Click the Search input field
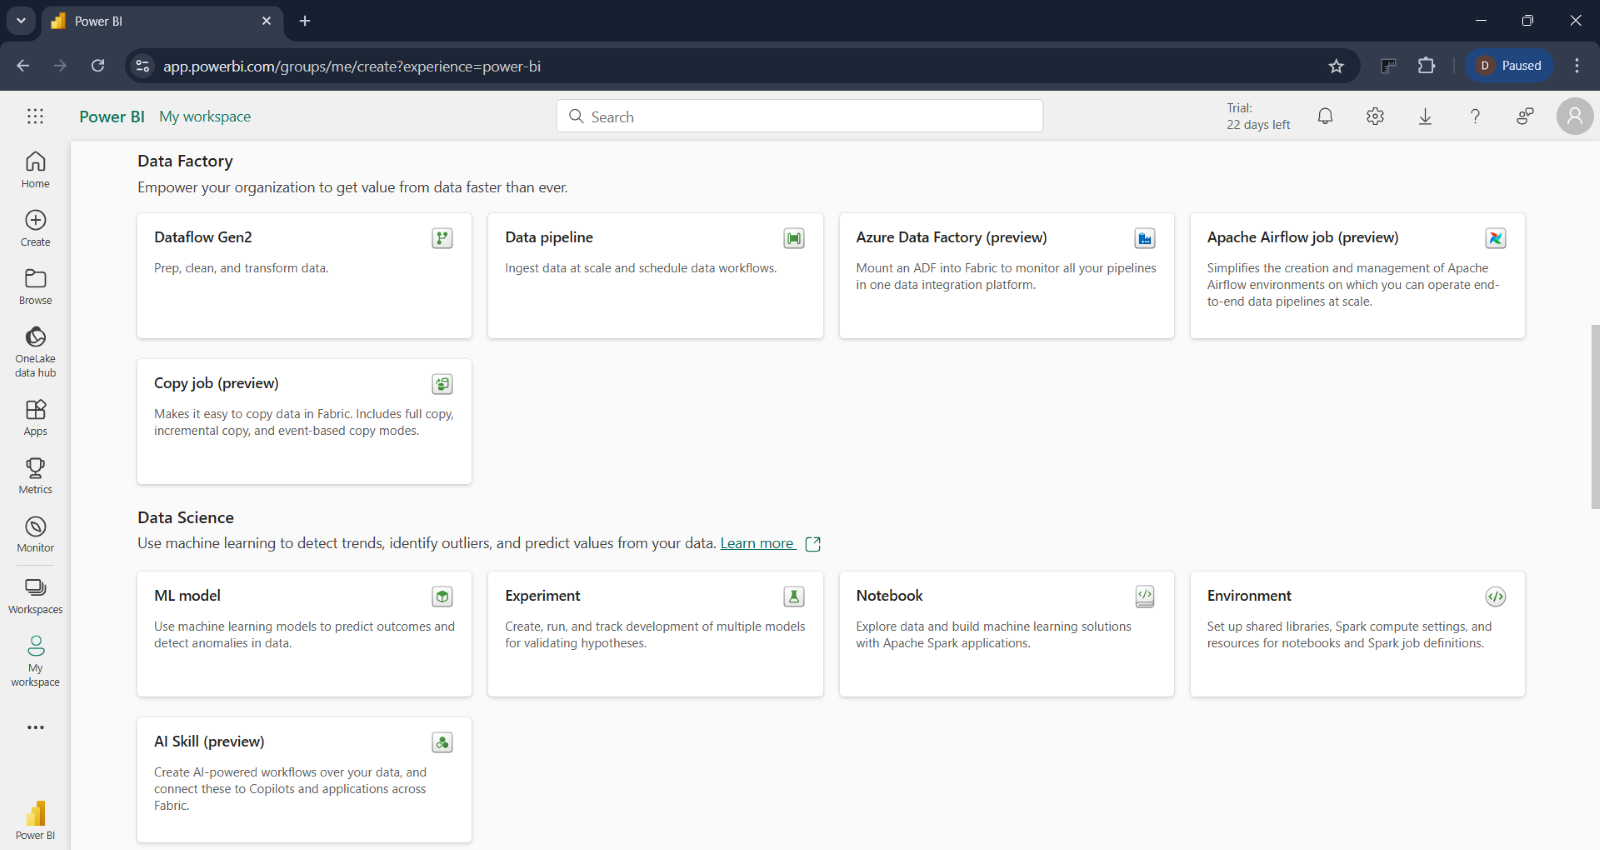This screenshot has width=1600, height=850. (799, 116)
